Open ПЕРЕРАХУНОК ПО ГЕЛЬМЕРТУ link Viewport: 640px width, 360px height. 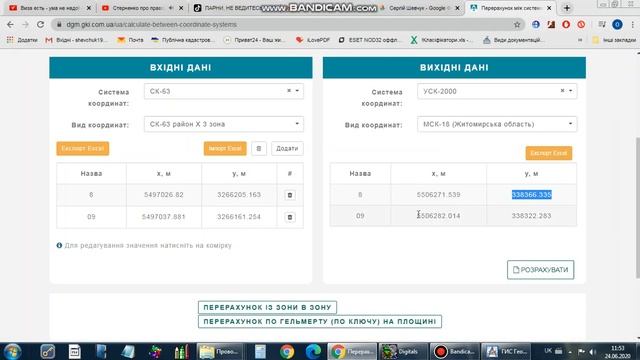320,321
